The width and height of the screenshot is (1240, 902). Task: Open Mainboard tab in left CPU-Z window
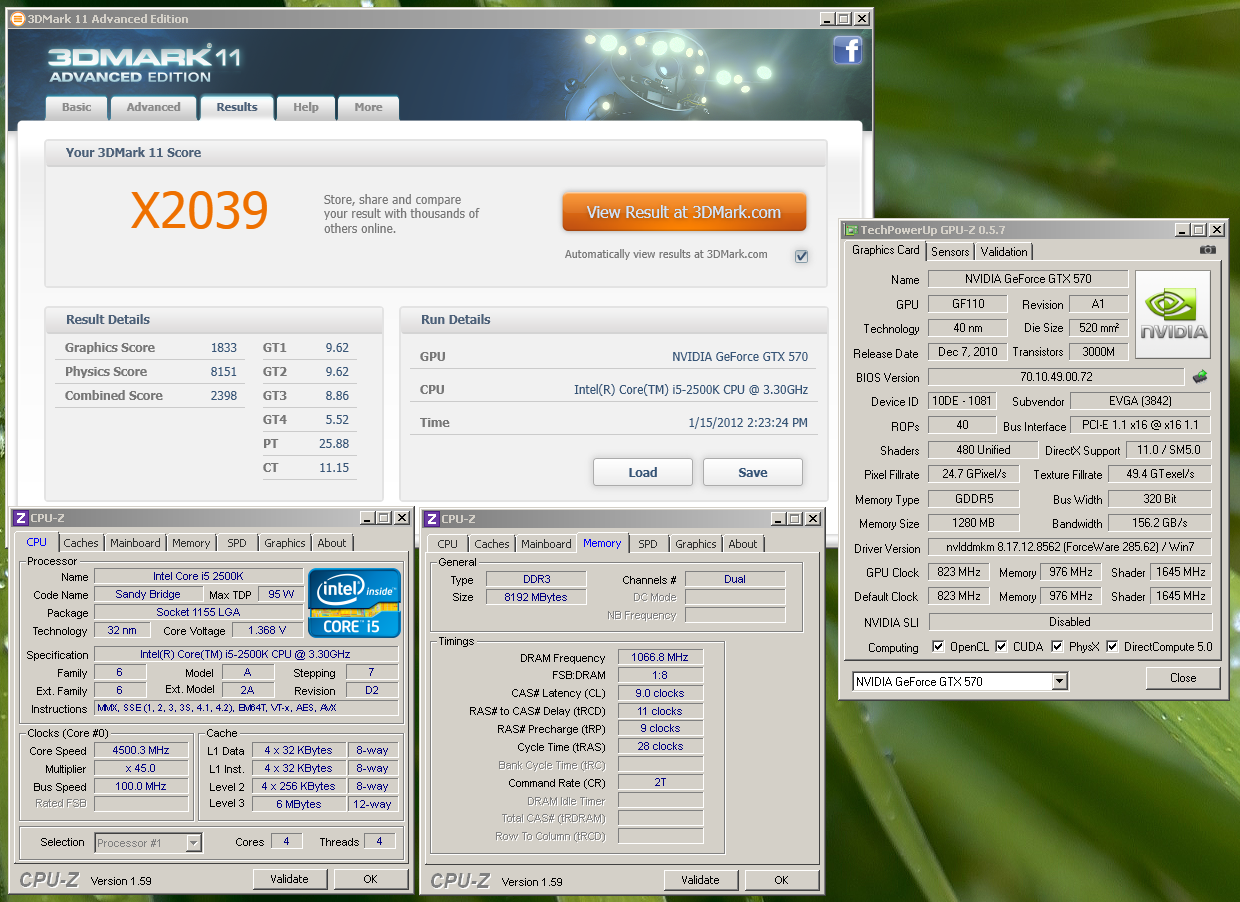tap(135, 543)
